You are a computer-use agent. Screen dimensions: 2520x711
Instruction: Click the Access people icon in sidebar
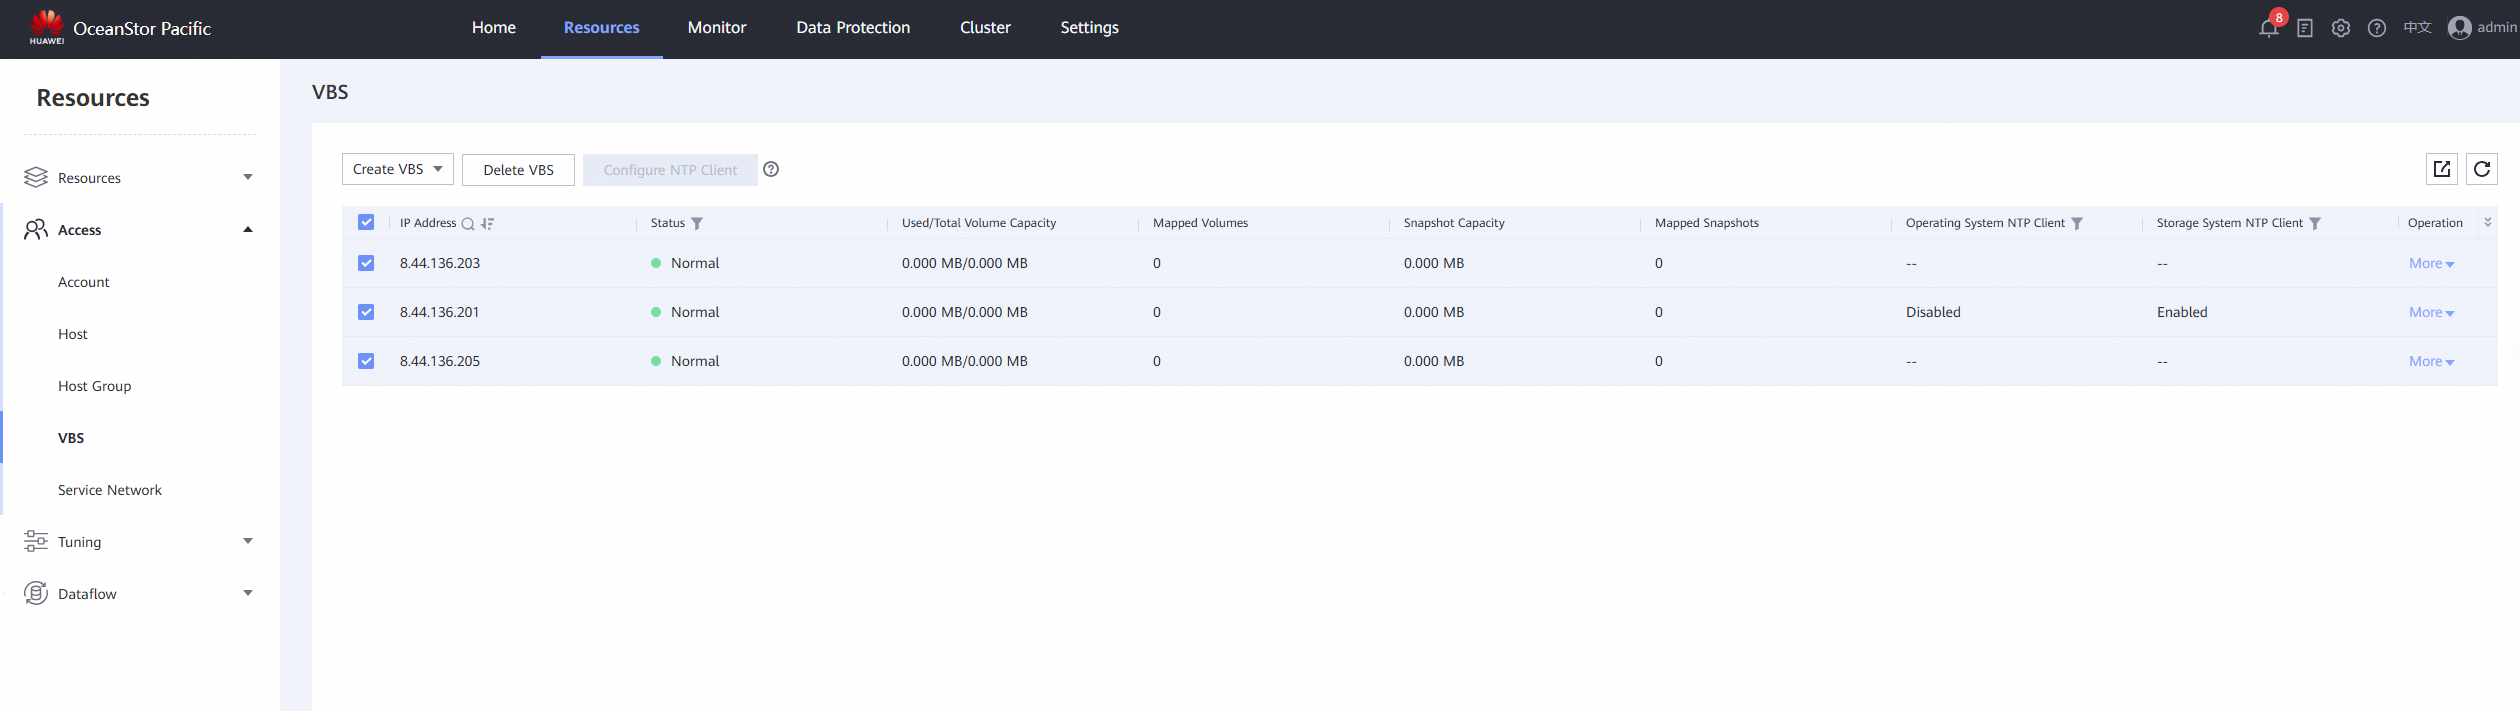click(36, 229)
